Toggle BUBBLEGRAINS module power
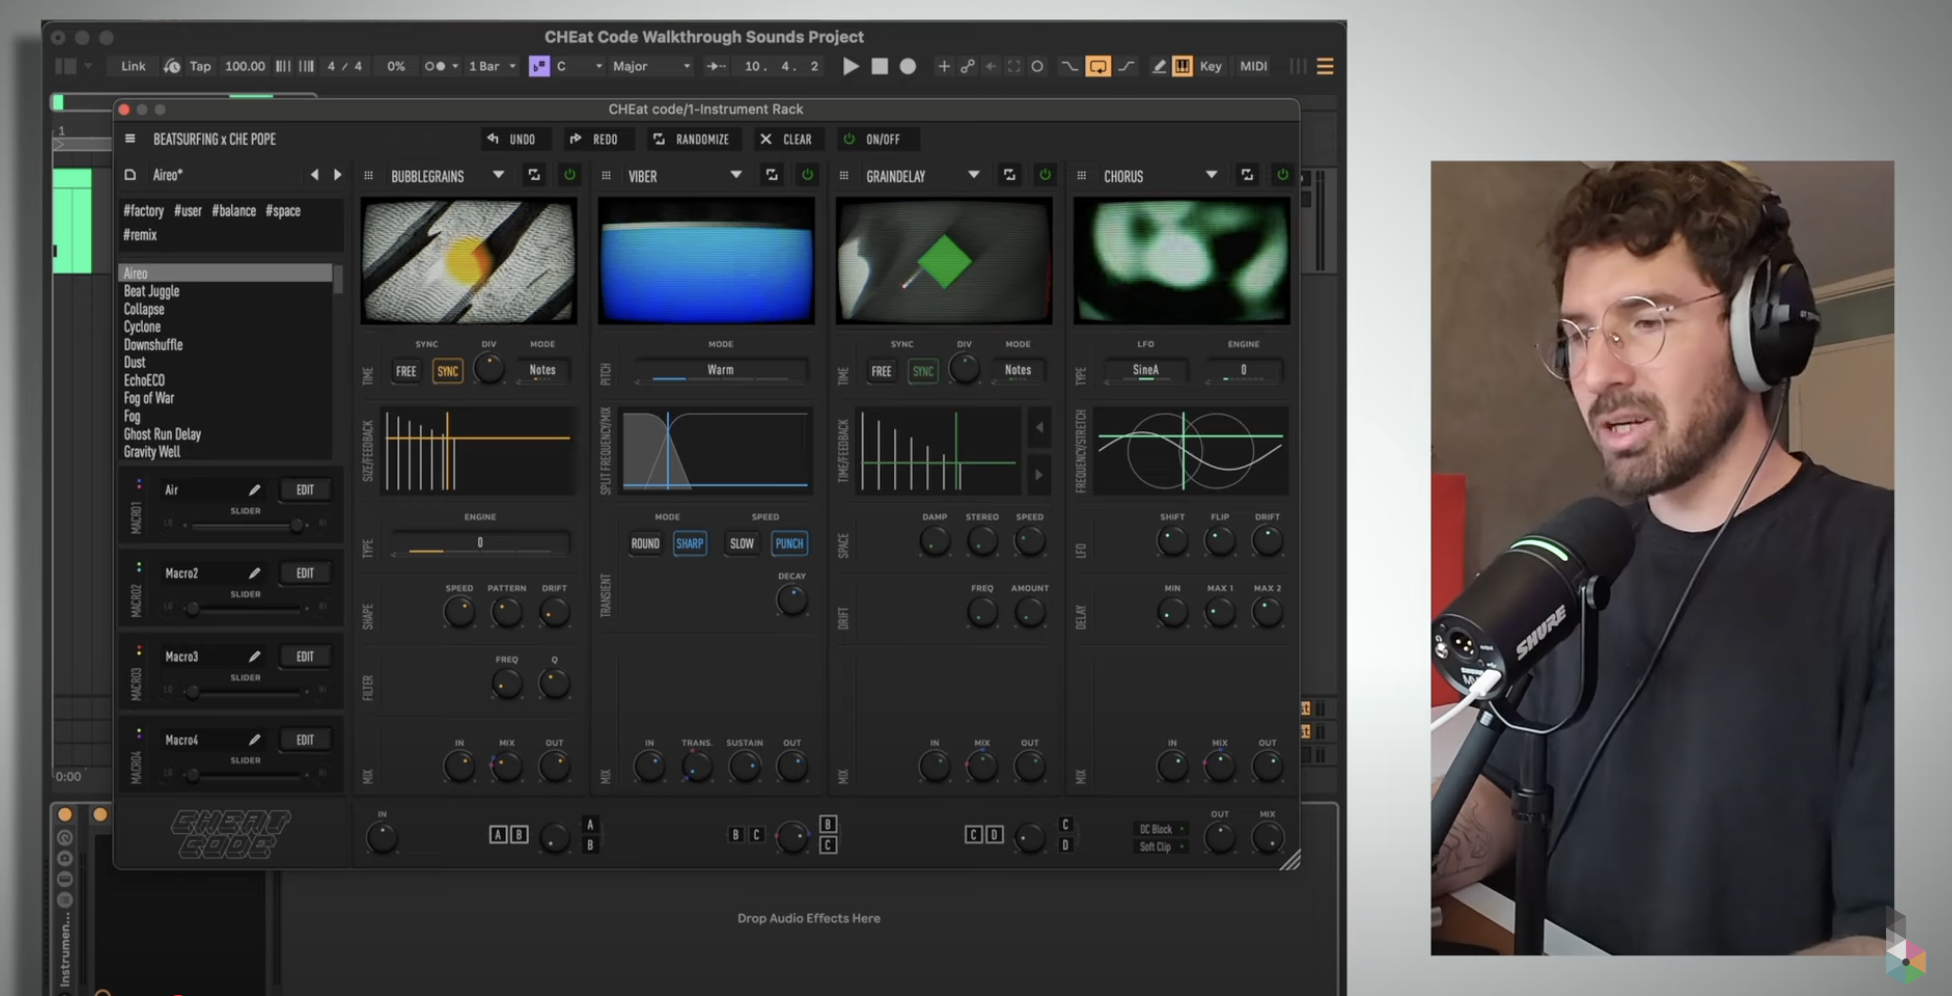Viewport: 1952px width, 996px height. (x=569, y=175)
